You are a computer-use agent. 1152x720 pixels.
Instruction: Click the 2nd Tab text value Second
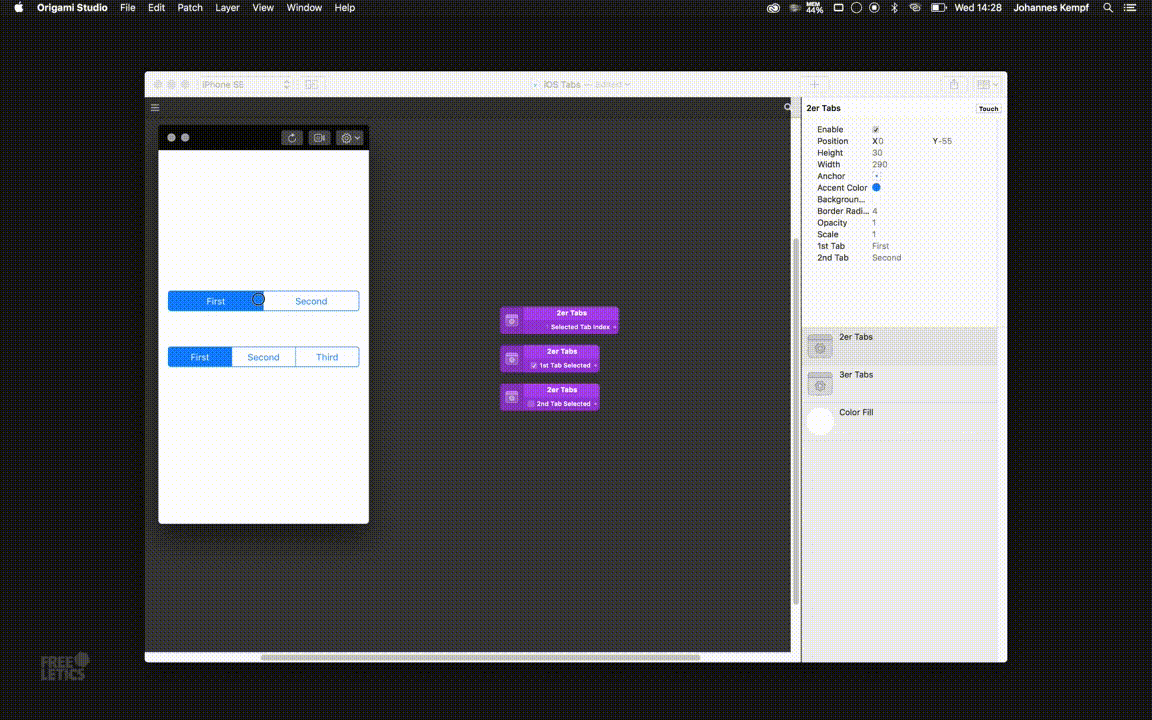click(886, 258)
